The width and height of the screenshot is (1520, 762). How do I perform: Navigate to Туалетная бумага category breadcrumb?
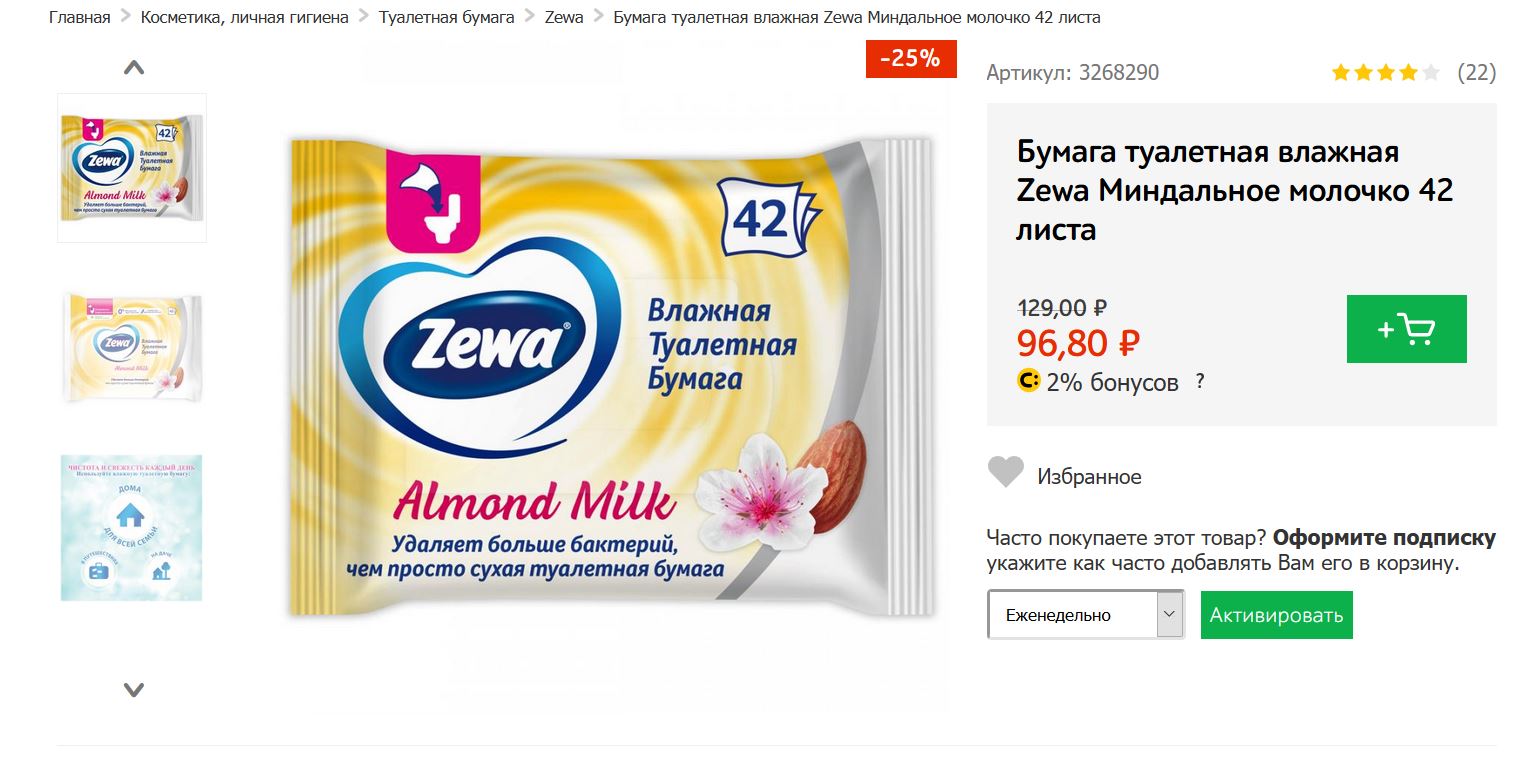click(446, 17)
